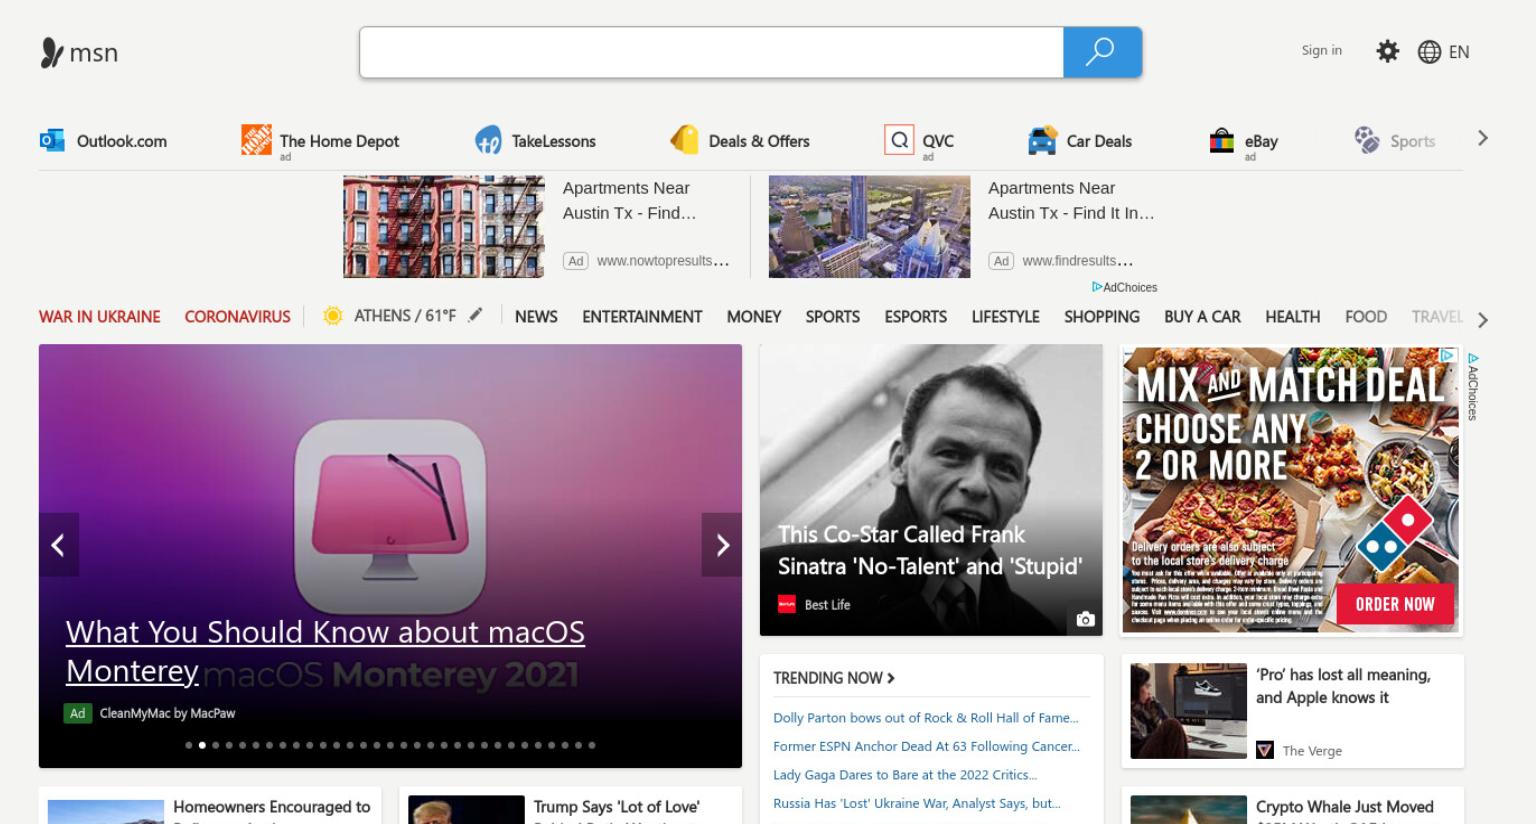Viewport: 1536px width, 824px height.
Task: Open the Lady Gaga trending story
Action: point(905,775)
